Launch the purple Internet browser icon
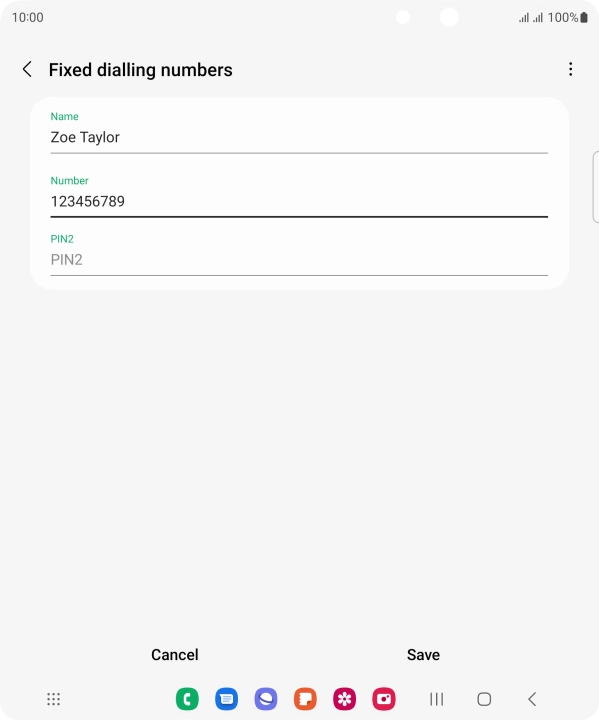 pyautogui.click(x=266, y=699)
